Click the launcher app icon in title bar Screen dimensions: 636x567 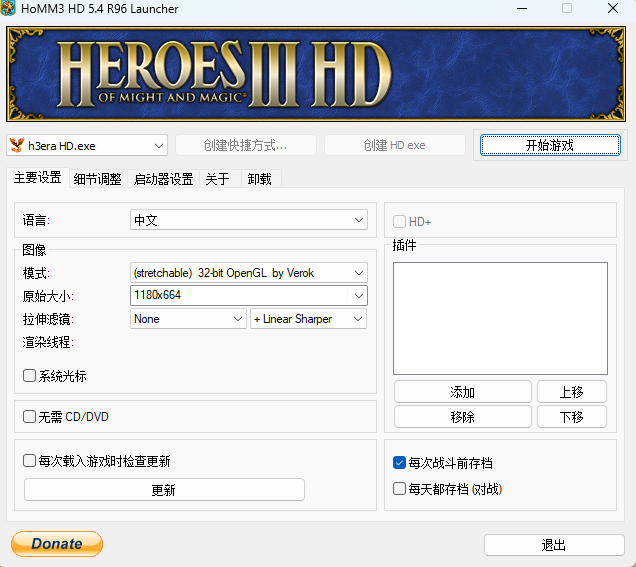tap(8, 8)
